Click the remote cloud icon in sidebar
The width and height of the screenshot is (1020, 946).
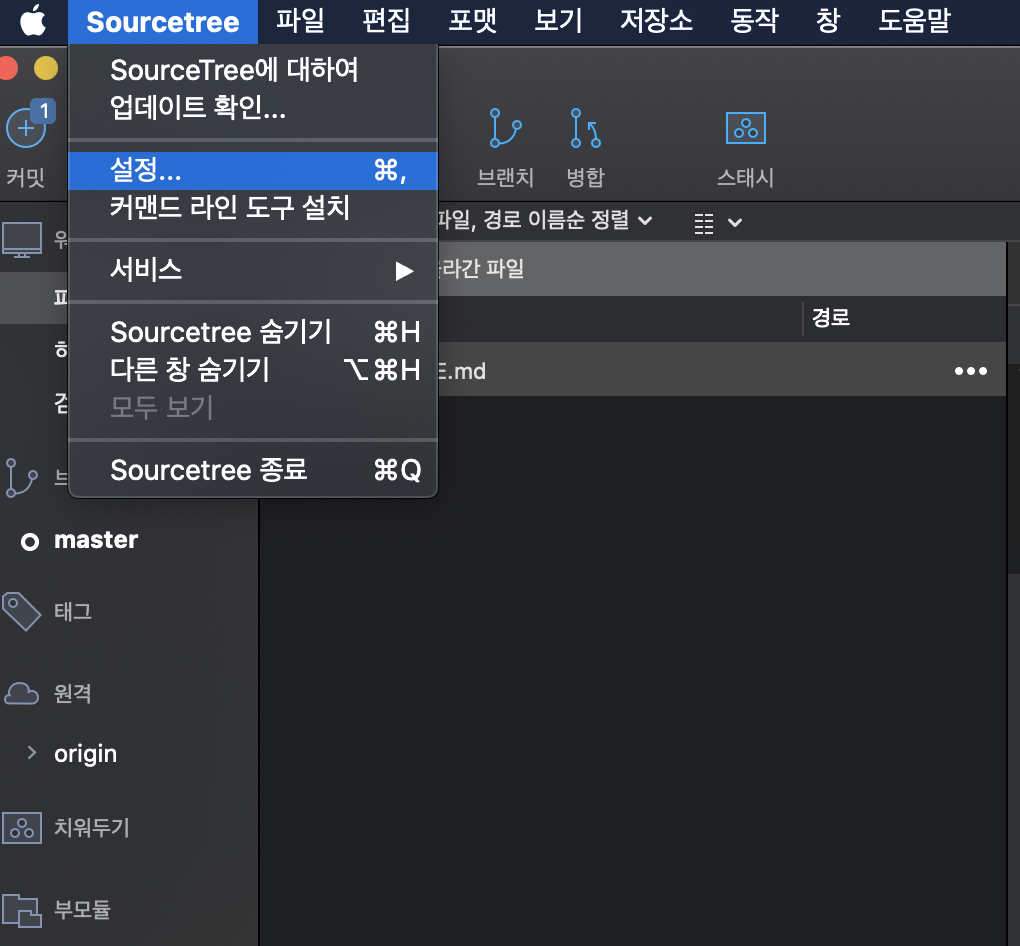click(21, 694)
